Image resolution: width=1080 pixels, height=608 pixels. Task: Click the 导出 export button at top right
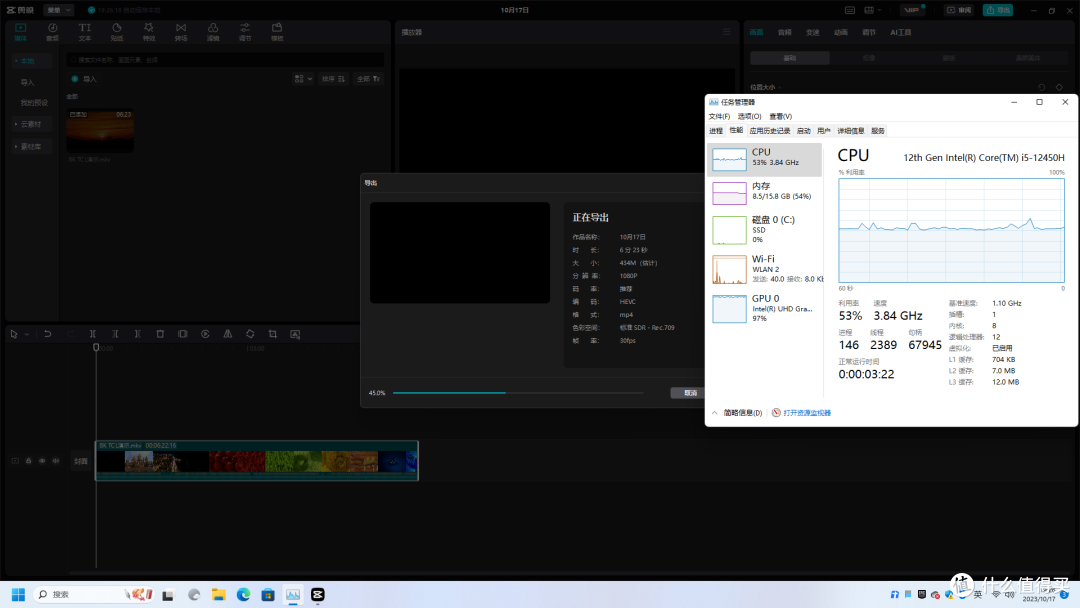coord(998,10)
